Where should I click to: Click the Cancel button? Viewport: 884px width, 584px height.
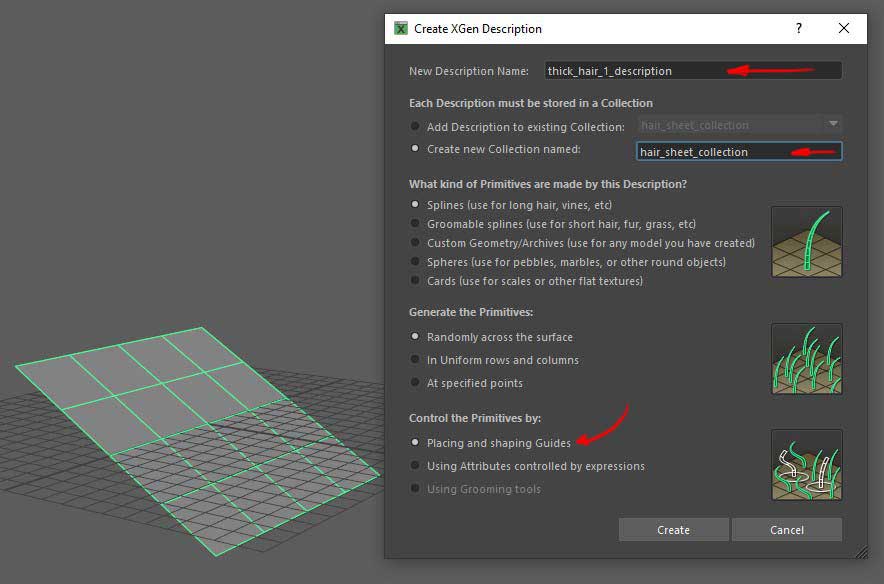tap(787, 530)
